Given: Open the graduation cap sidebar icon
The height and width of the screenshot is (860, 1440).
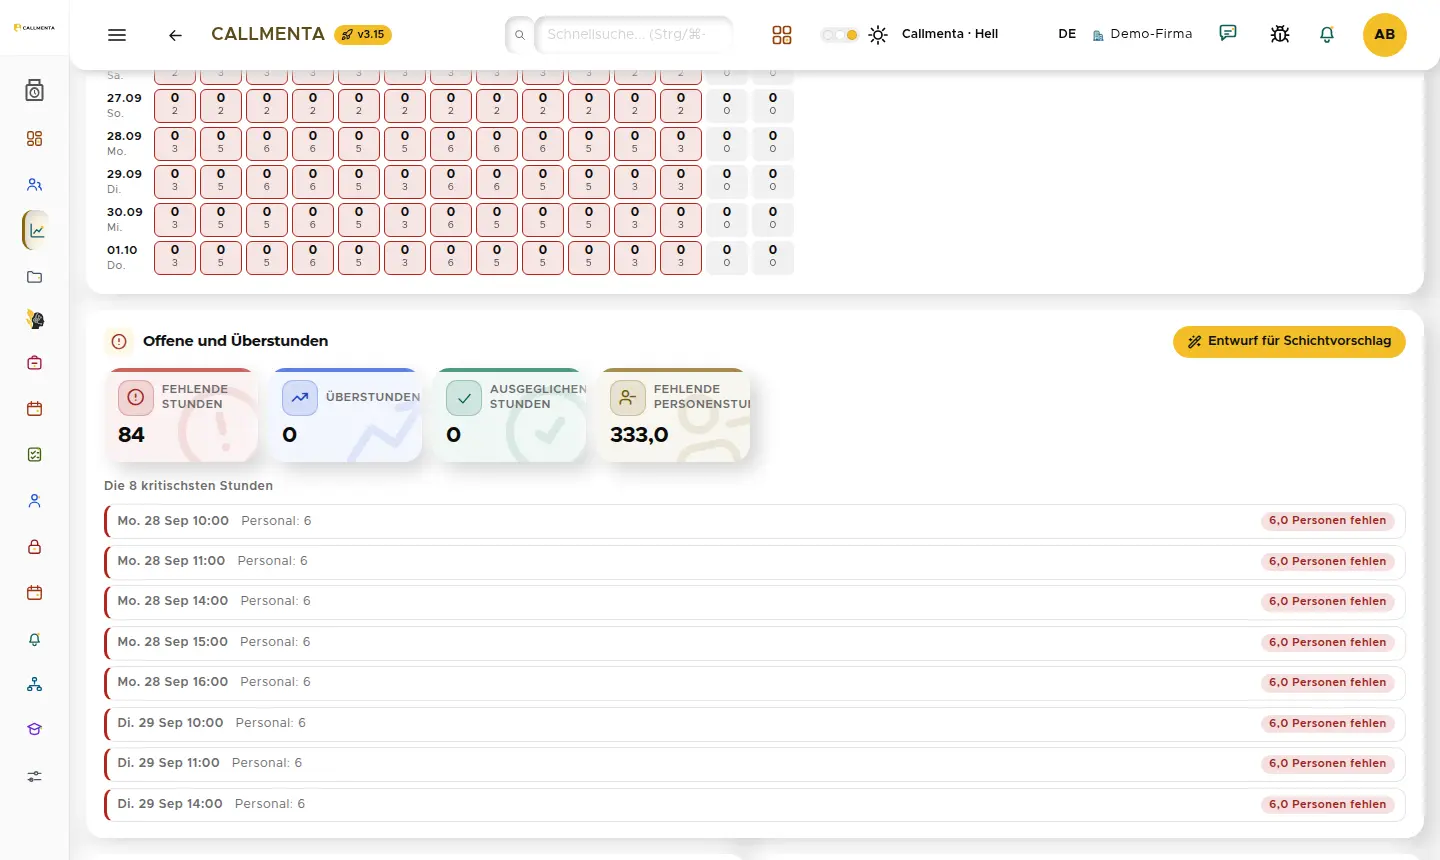Looking at the screenshot, I should click(x=35, y=729).
